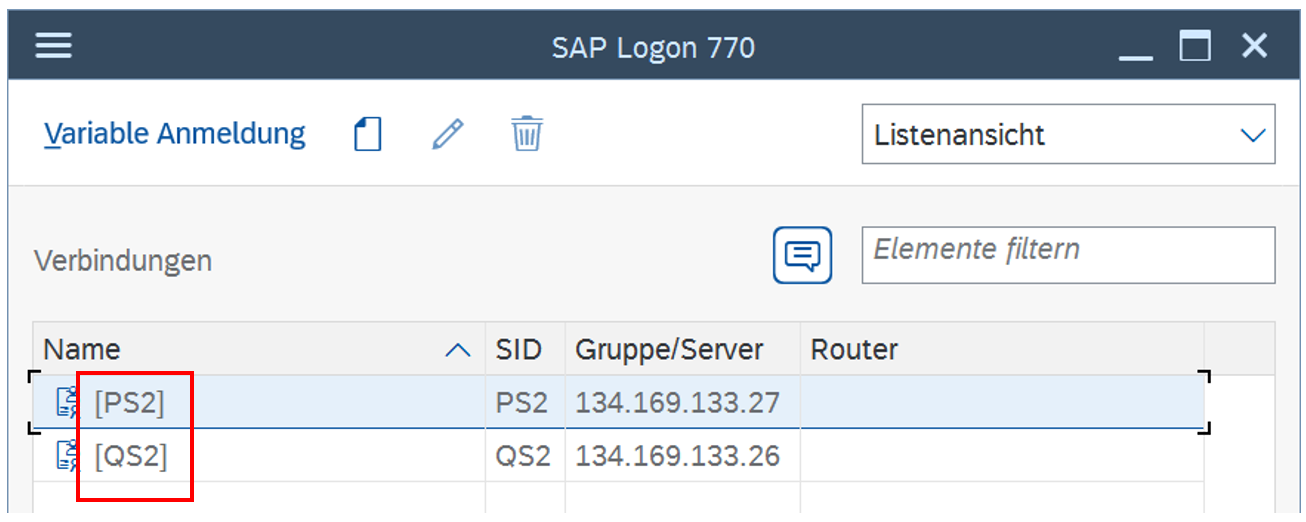Click the Variable Anmeldung link
This screenshot has width=1306, height=522.
click(175, 133)
